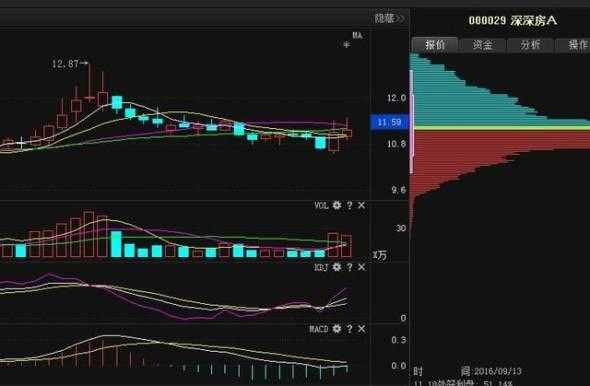Click the 12.0 price axis label
The image size is (590, 386).
coord(397,99)
